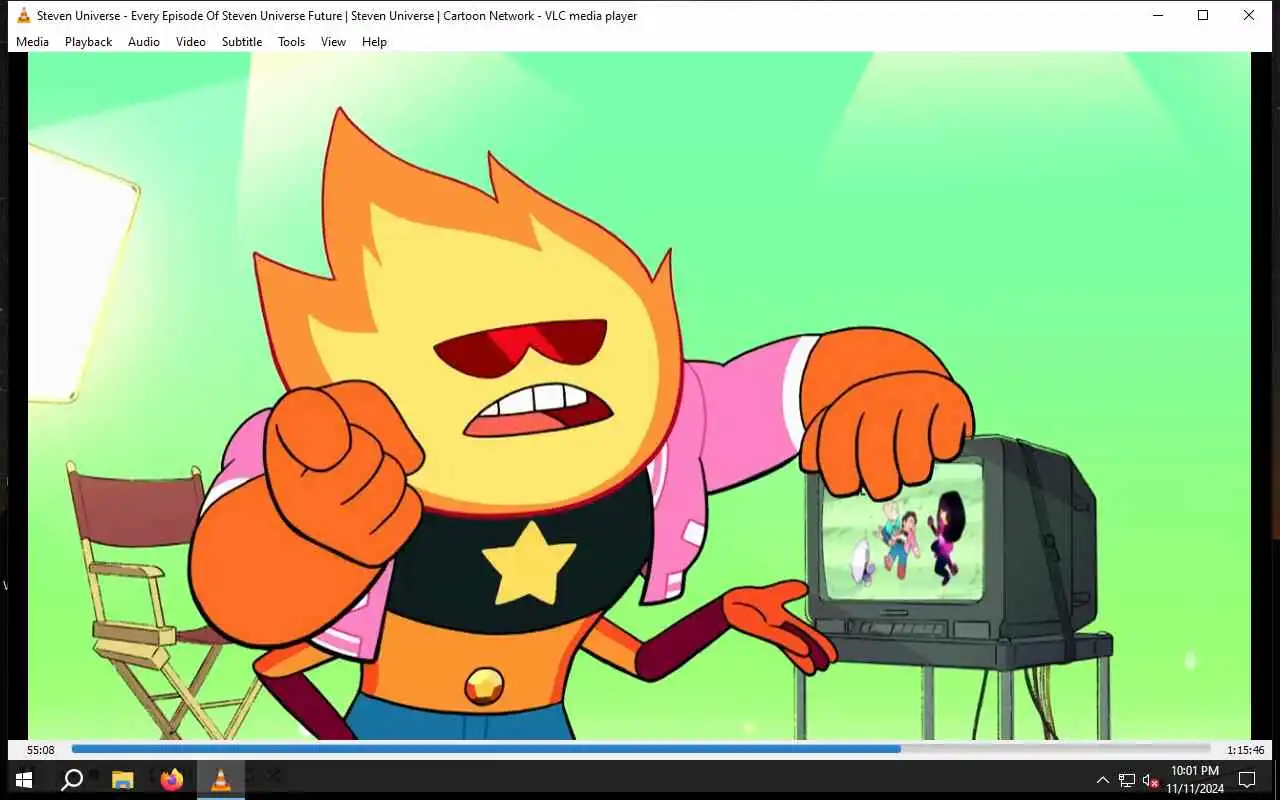Open the Video menu
The height and width of the screenshot is (800, 1280).
191,42
